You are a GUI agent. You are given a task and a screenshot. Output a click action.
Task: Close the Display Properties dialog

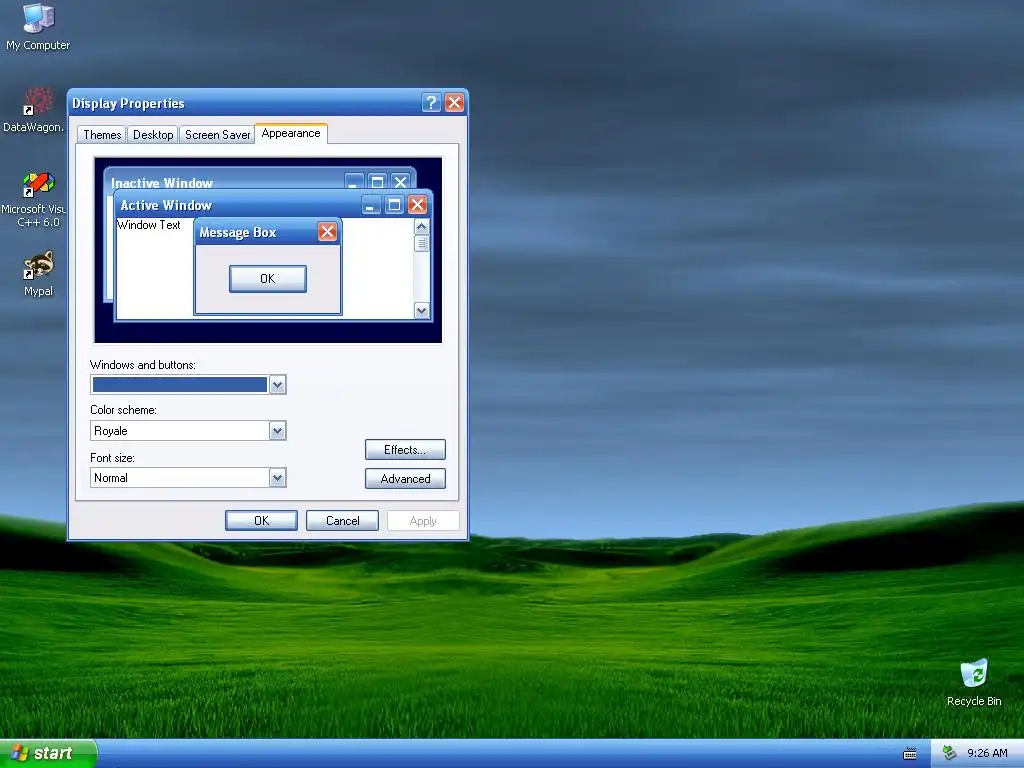click(455, 103)
